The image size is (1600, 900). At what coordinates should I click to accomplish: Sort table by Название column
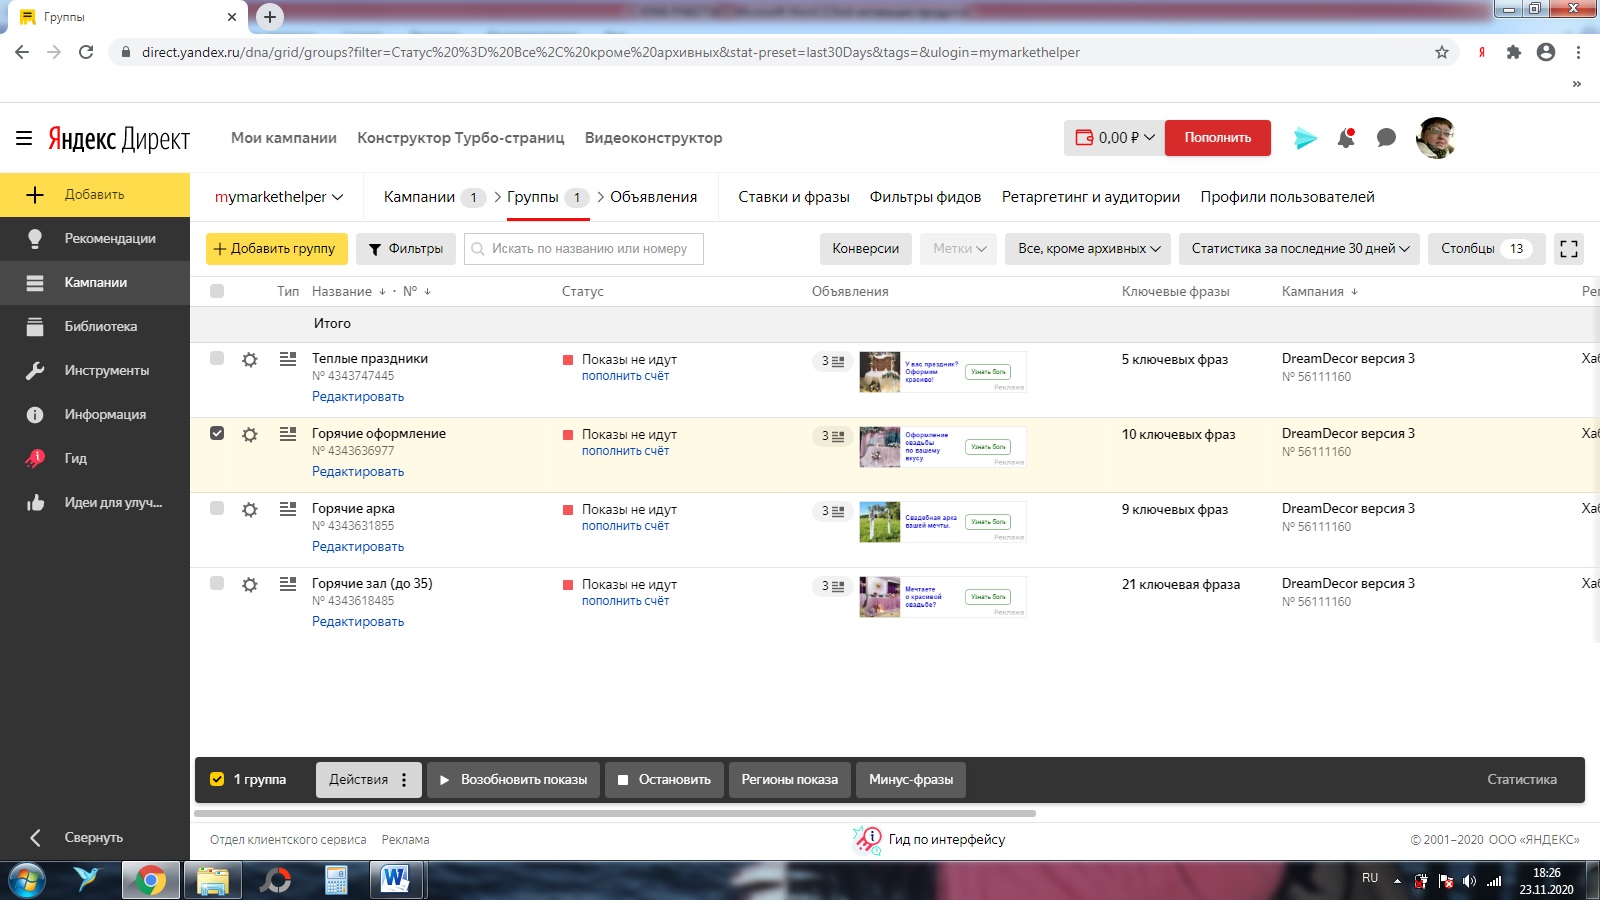coord(342,291)
